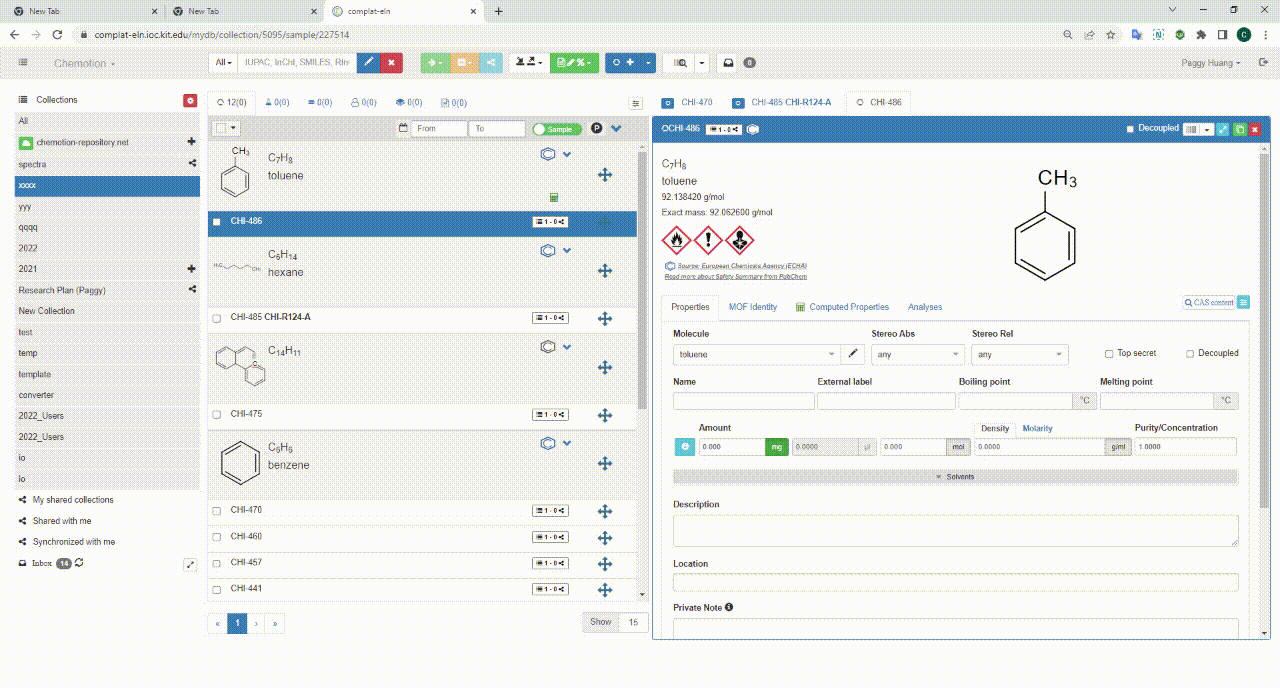Open the PubChem Safety Summary link
Screen dimensions: 1280x688
735,276
